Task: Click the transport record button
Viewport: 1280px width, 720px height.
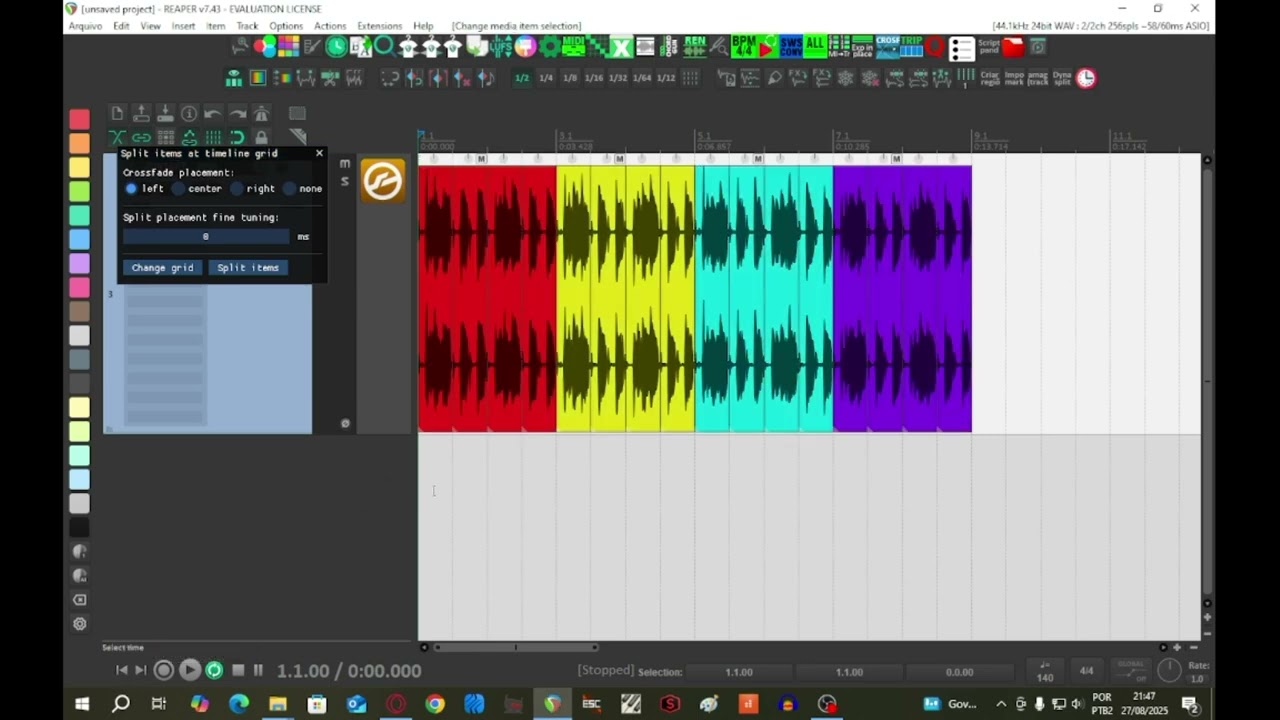Action: pos(164,670)
